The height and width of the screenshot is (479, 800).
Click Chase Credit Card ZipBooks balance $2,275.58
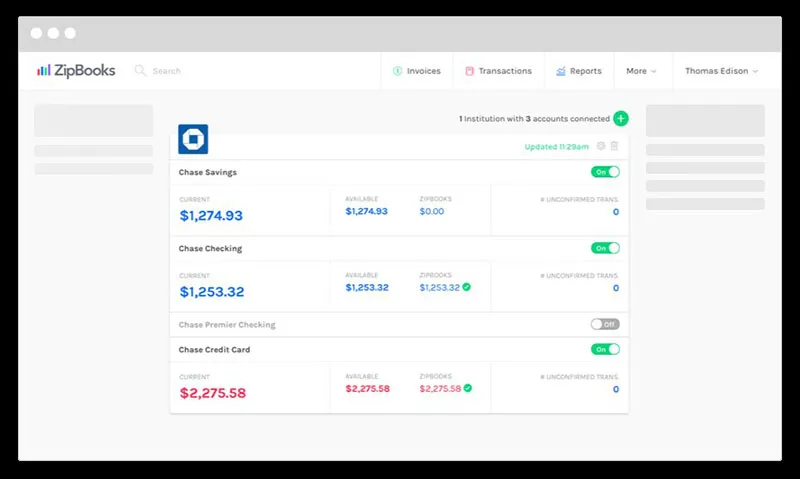coord(440,388)
